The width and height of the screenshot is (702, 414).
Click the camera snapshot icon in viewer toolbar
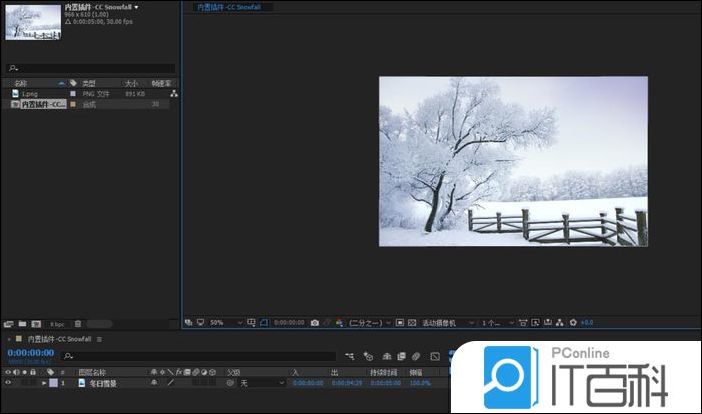click(315, 323)
